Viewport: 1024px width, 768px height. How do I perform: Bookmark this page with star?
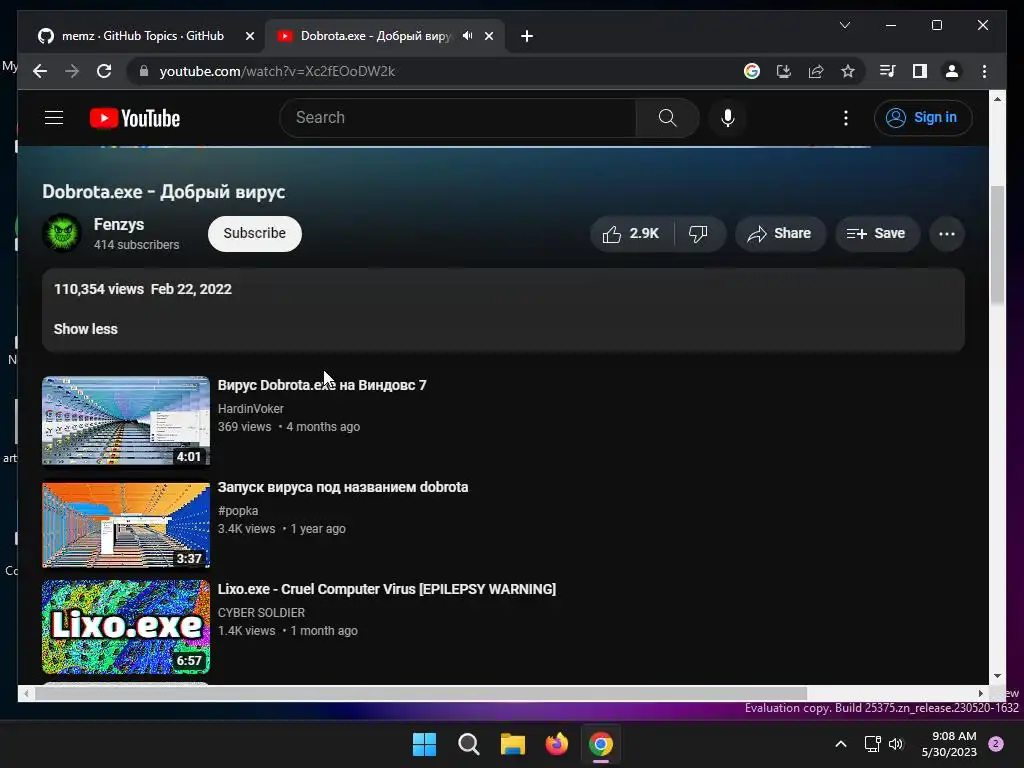(848, 71)
